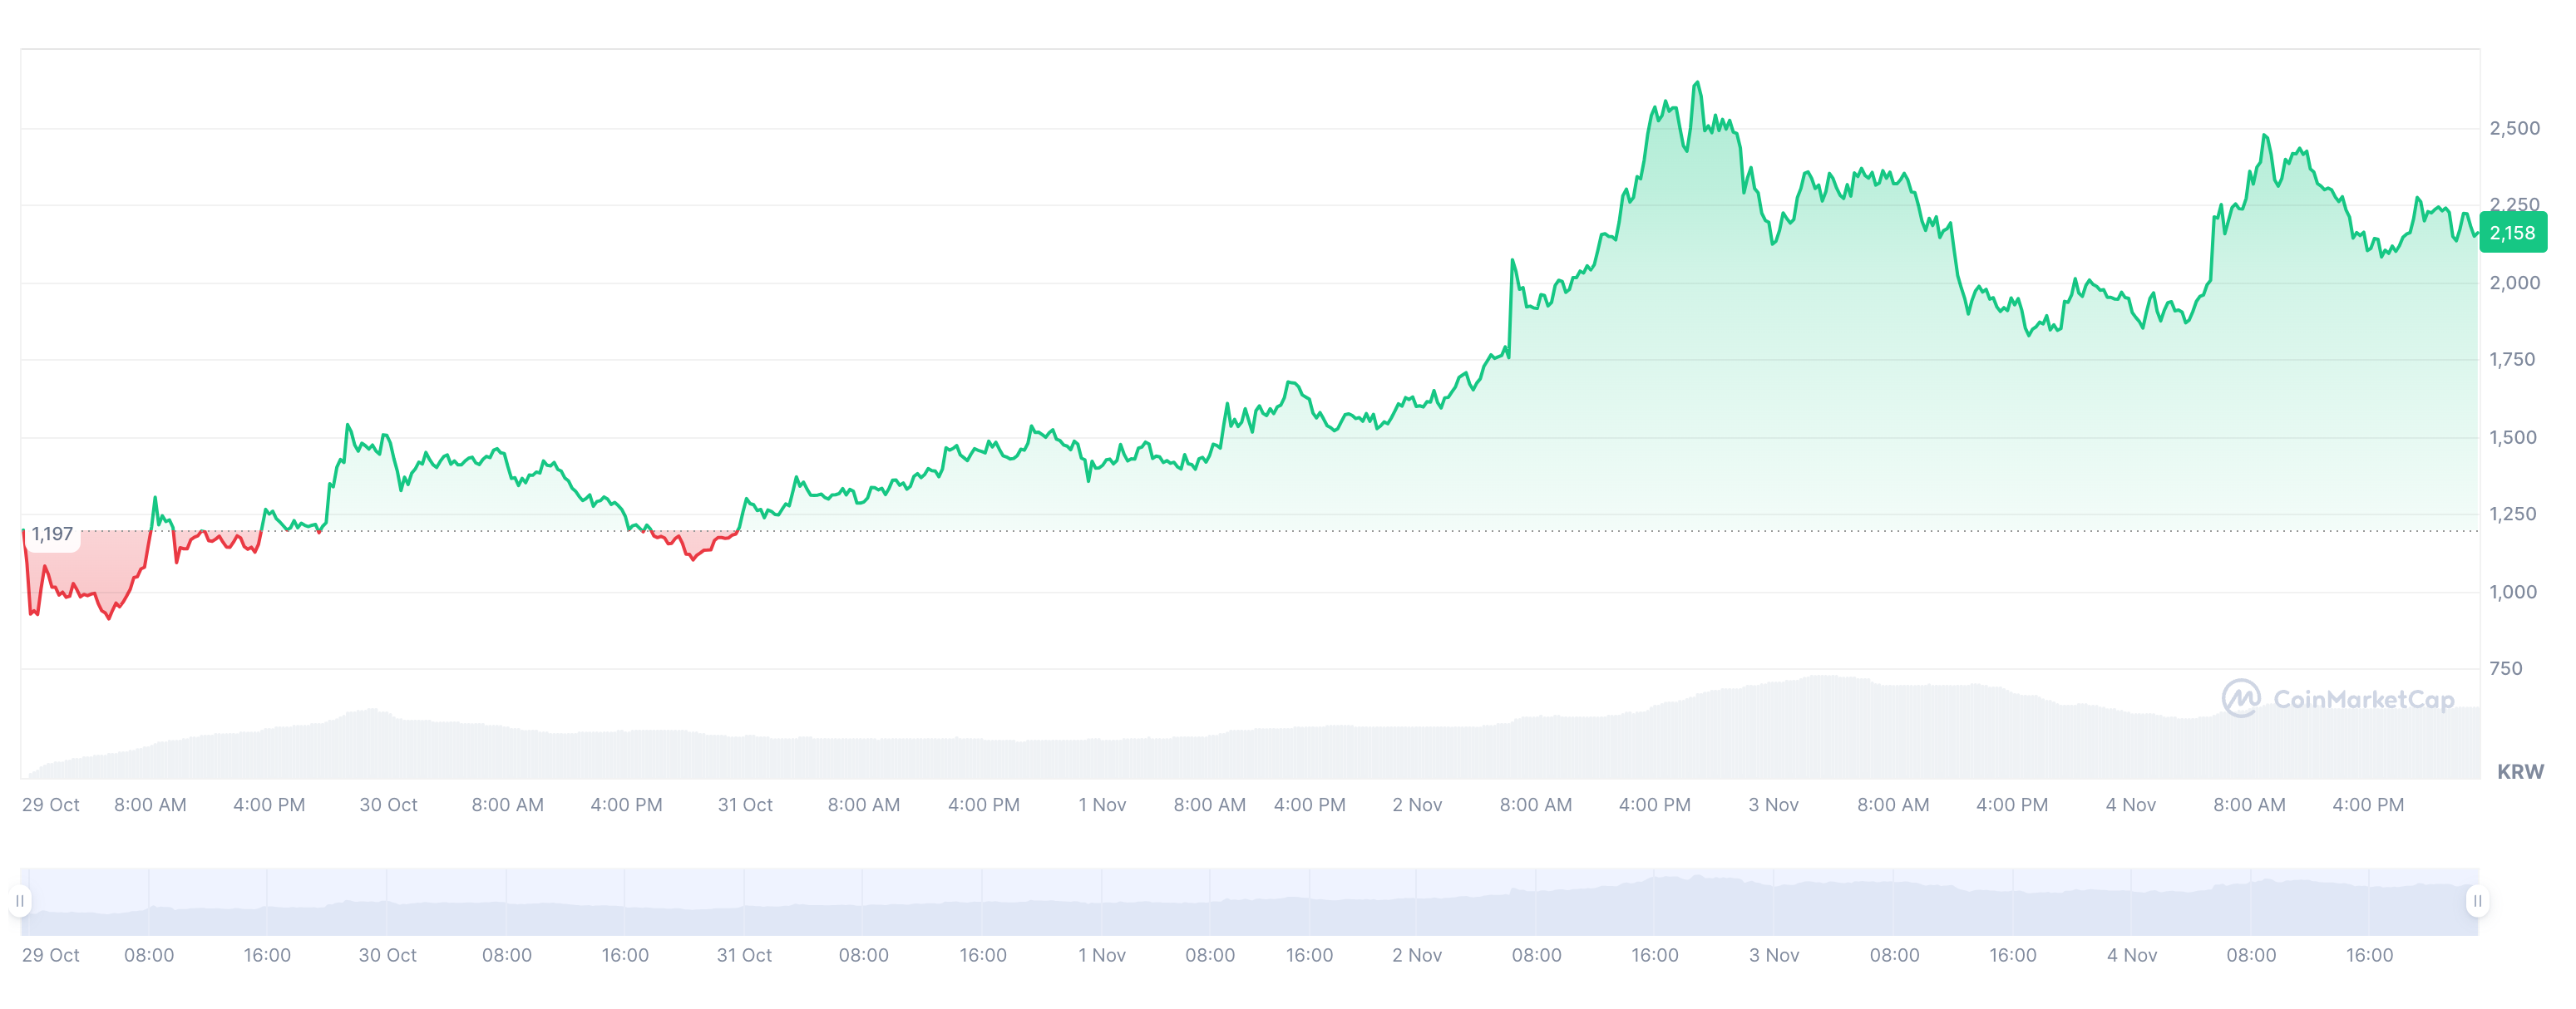Click the 1,197 opening price label

(52, 534)
